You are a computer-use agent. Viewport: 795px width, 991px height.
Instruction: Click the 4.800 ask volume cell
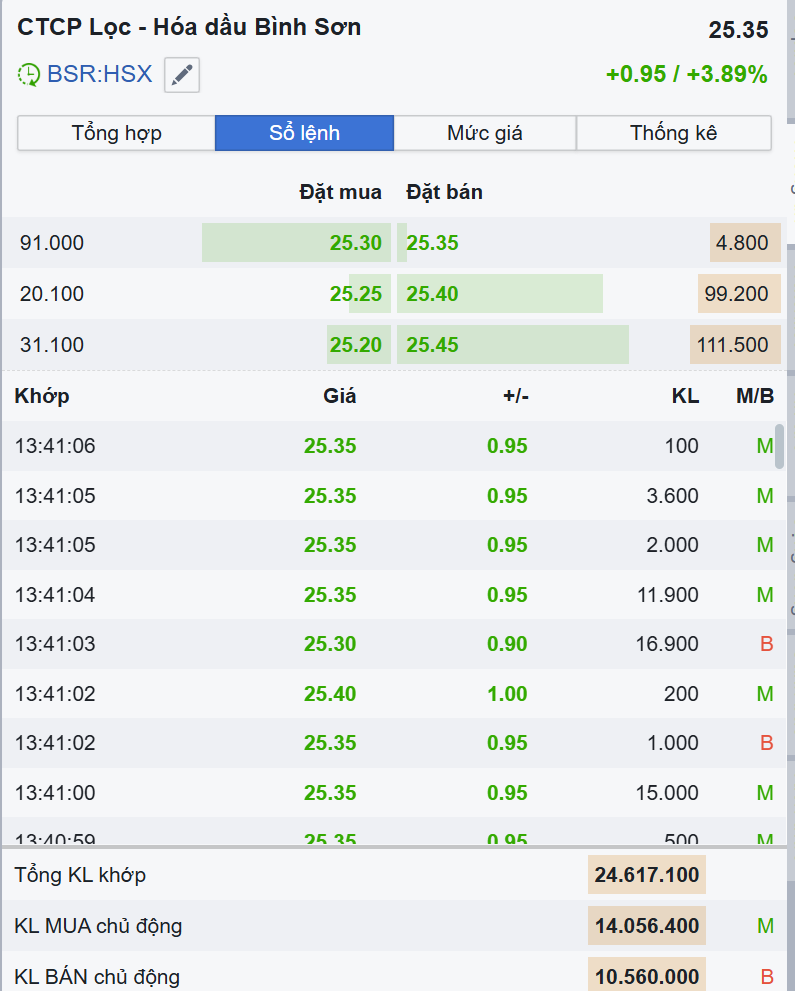coord(742,243)
